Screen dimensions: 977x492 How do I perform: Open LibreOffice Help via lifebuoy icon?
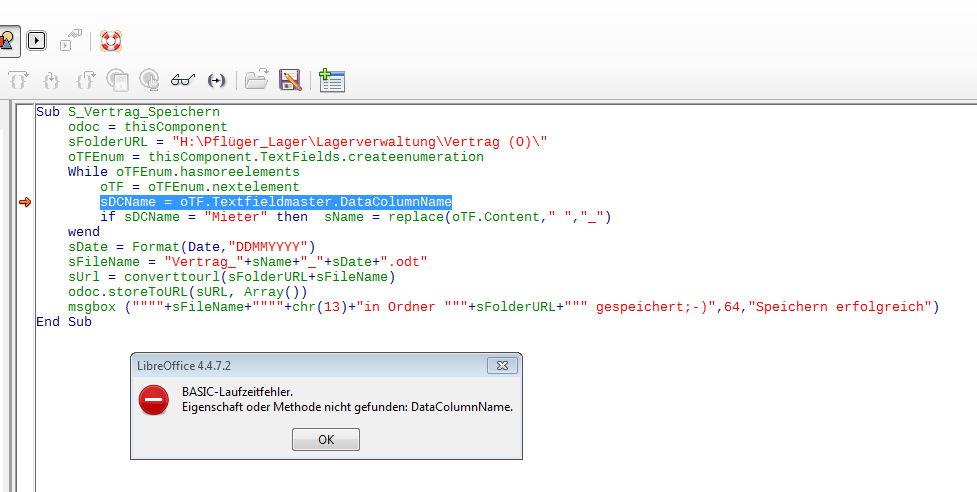pos(111,41)
